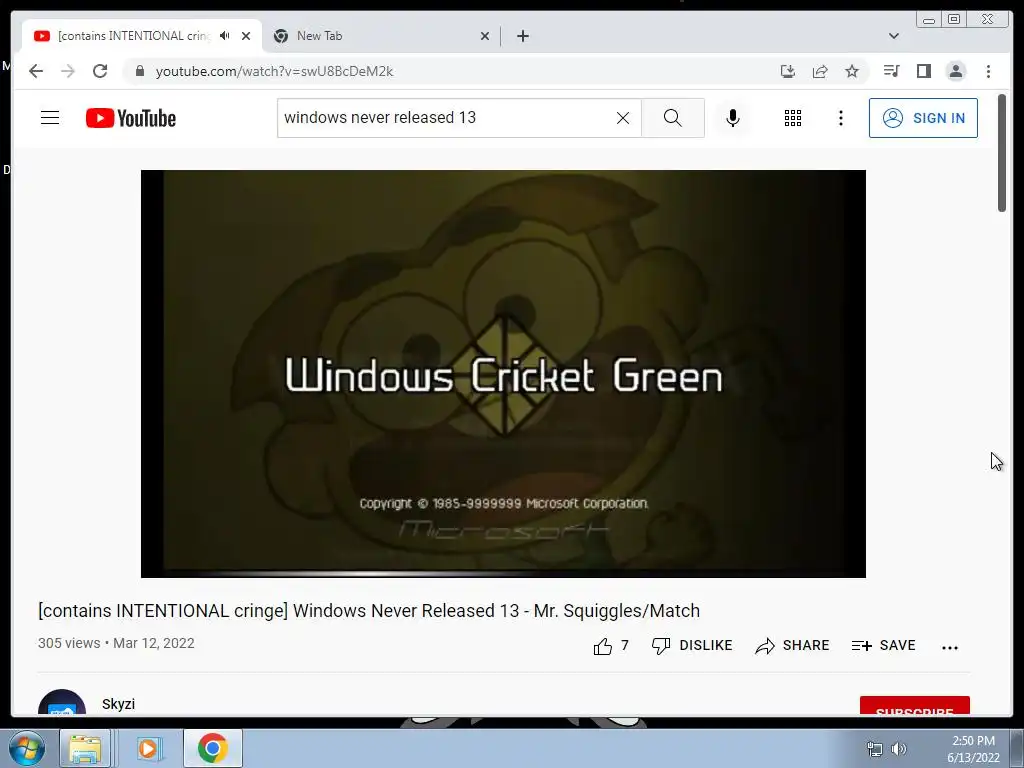Expand the tab search chevron
Viewport: 1024px width, 768px height.
[x=894, y=36]
